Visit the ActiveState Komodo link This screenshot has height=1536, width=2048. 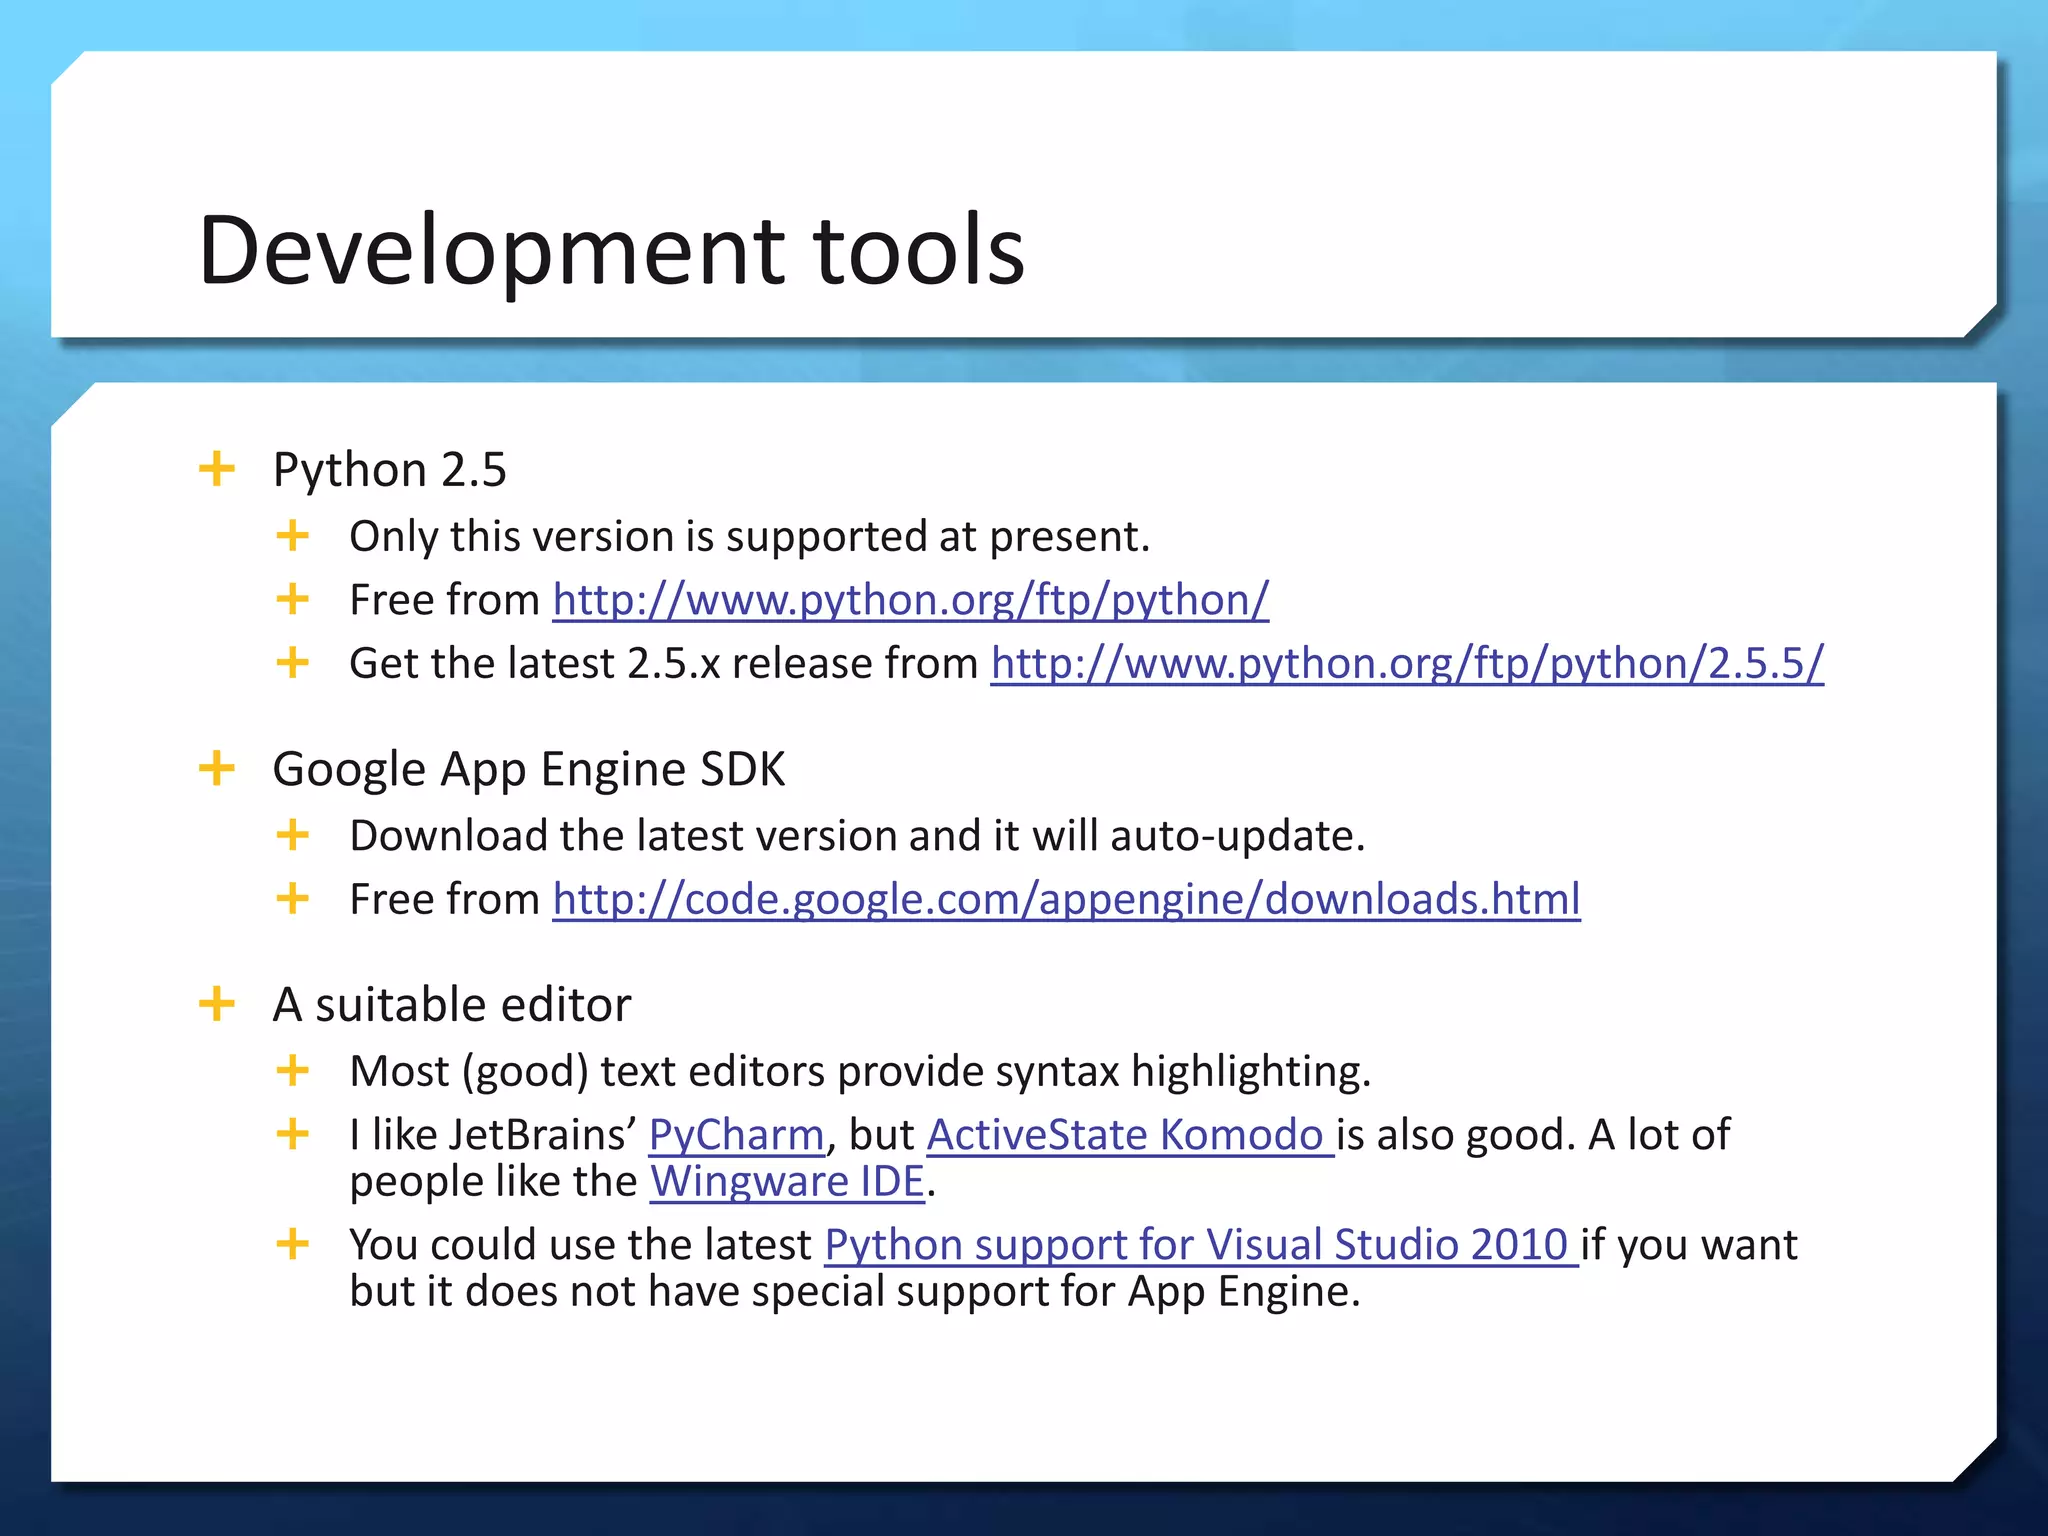pyautogui.click(x=1130, y=1135)
